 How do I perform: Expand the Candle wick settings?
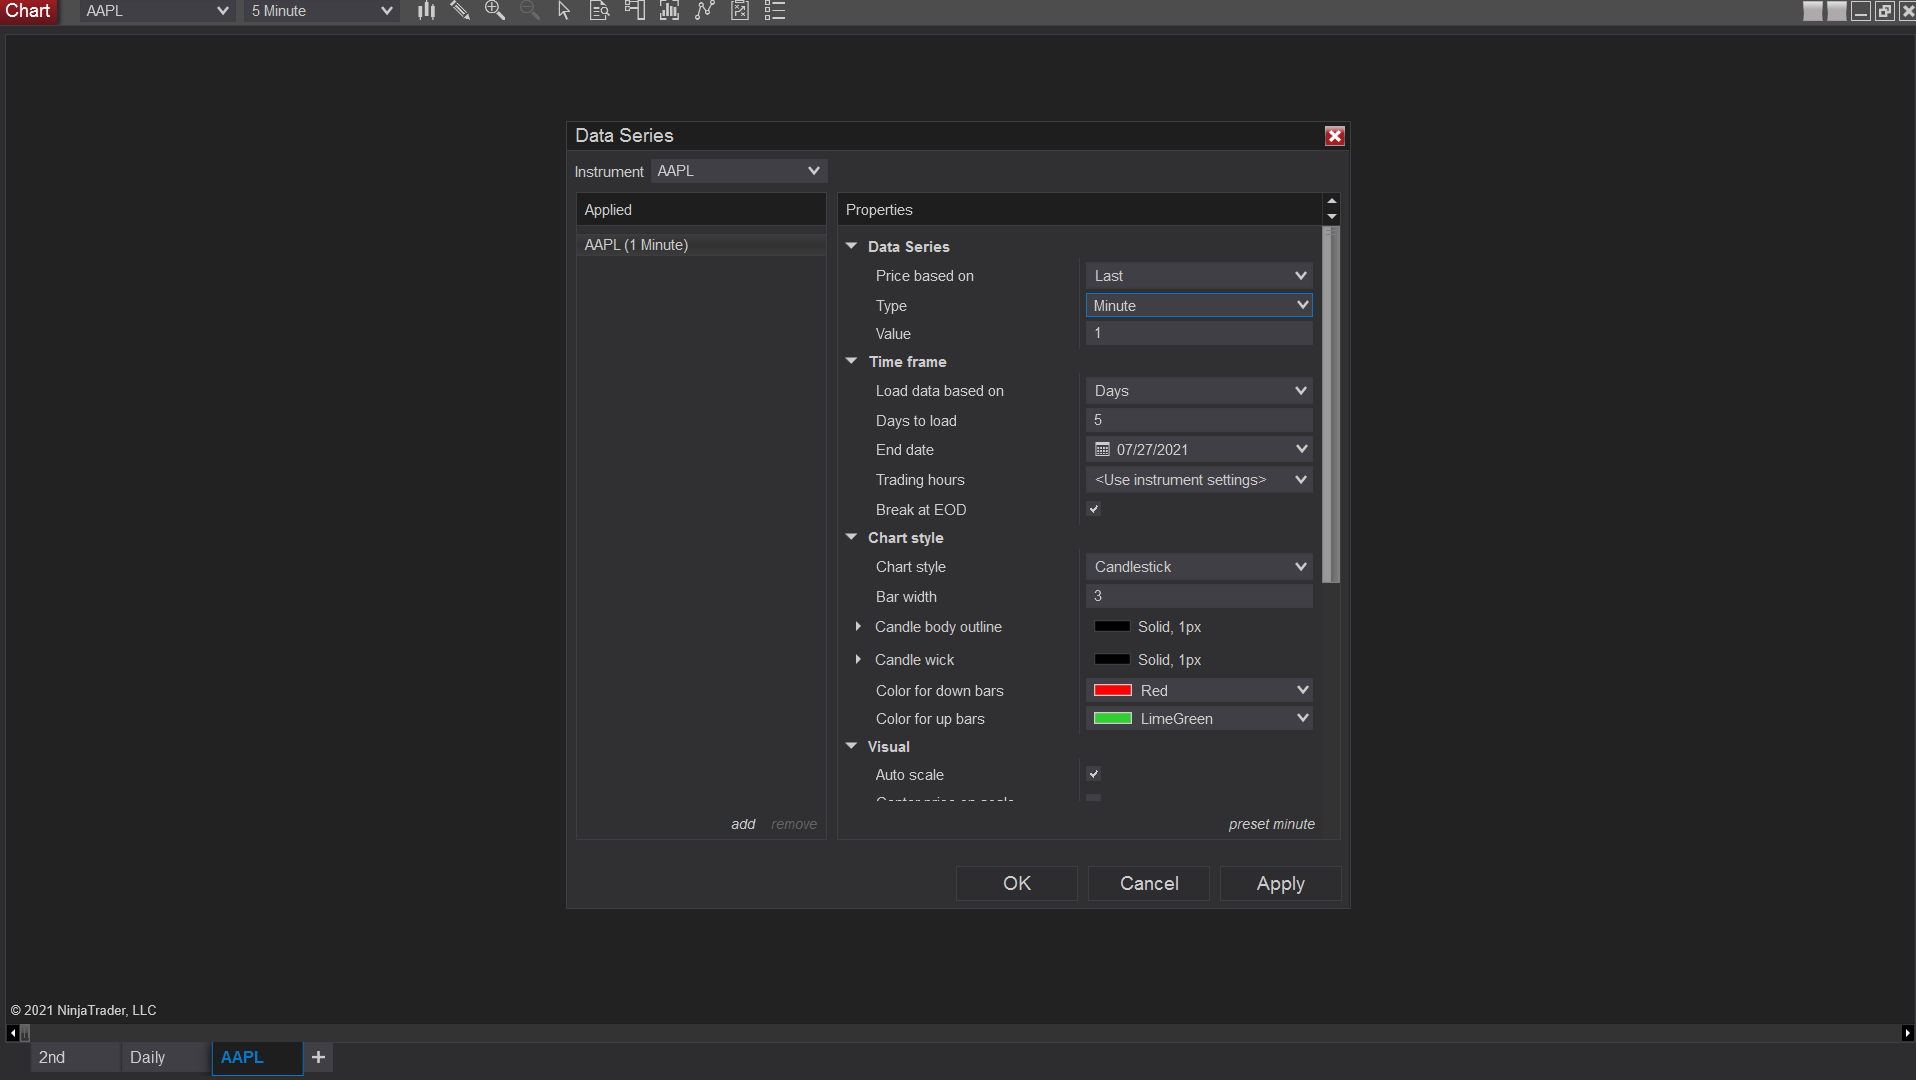(858, 660)
